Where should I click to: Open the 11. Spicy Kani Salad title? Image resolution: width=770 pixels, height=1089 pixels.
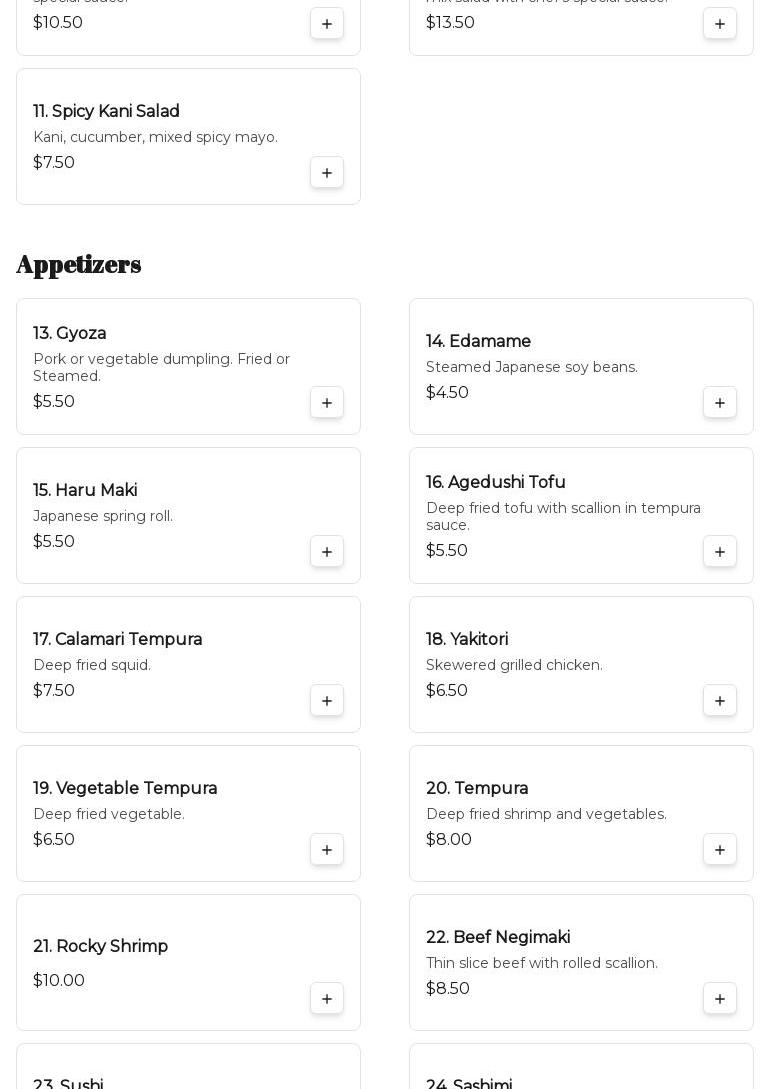tap(106, 112)
